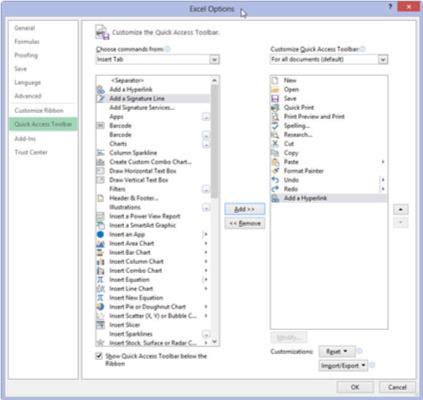Image resolution: width=423 pixels, height=400 pixels.
Task: Click Insert a SmartArt Graphic icon
Action: tap(100, 225)
